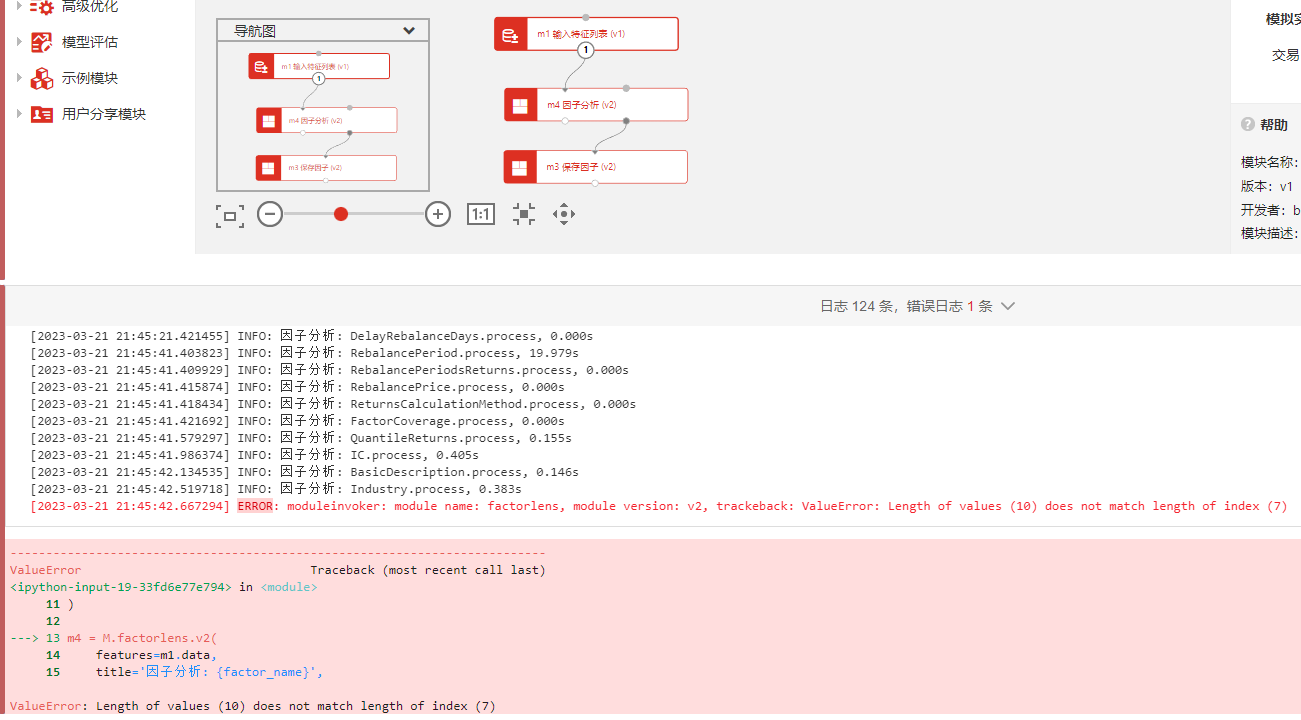
Task: Click the output port badge 1 on canvas m1
Action: (586, 50)
